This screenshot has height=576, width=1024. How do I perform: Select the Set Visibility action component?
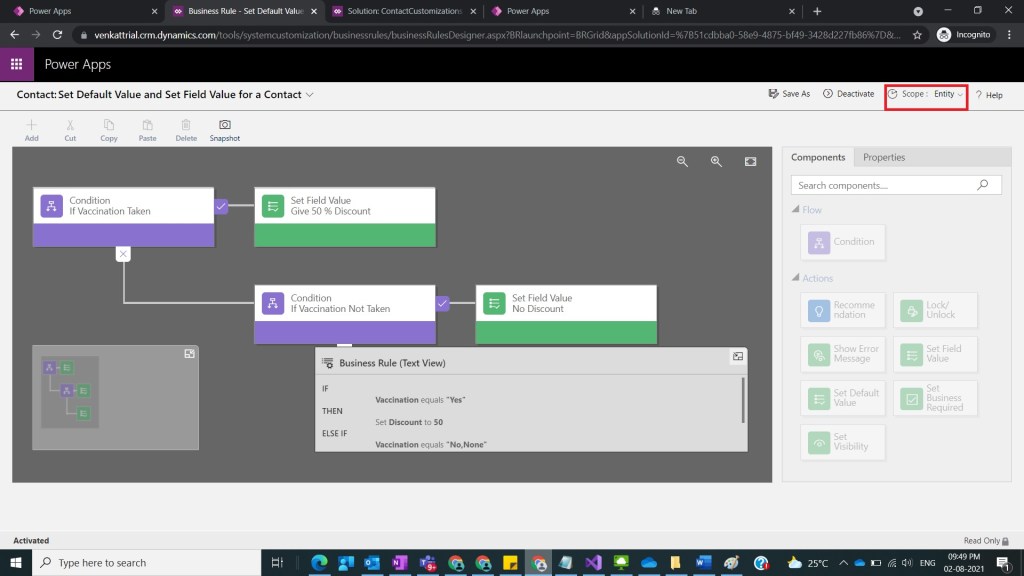844,442
